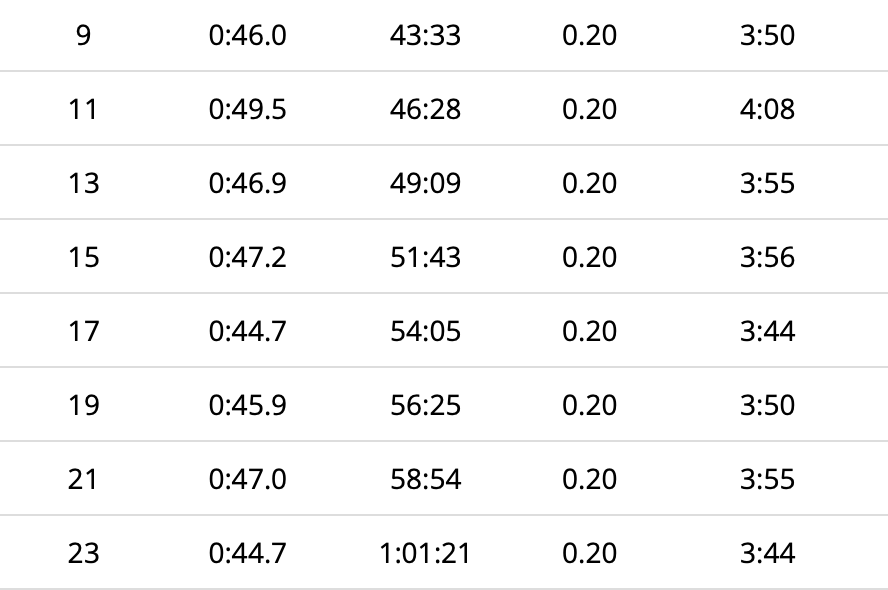This screenshot has height=590, width=888.
Task: Select lap number 9 cell
Action: point(83,35)
